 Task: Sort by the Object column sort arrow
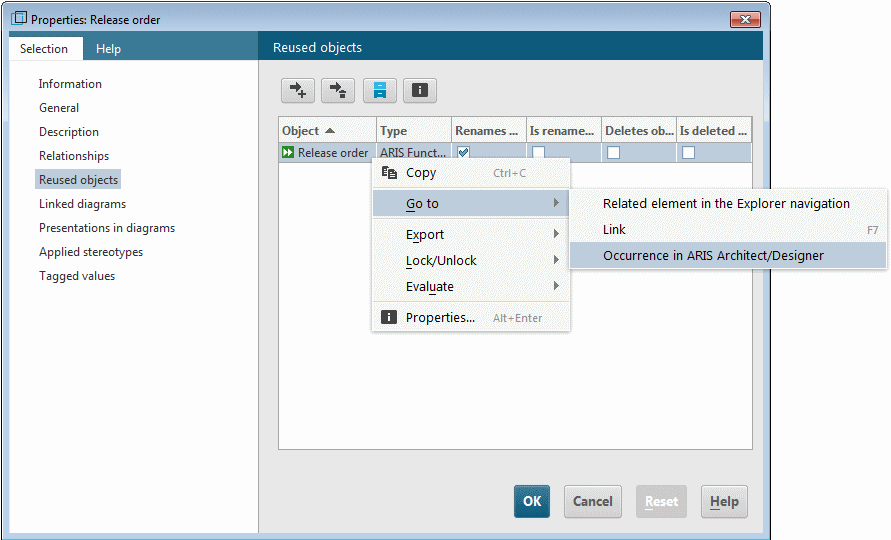[x=330, y=131]
